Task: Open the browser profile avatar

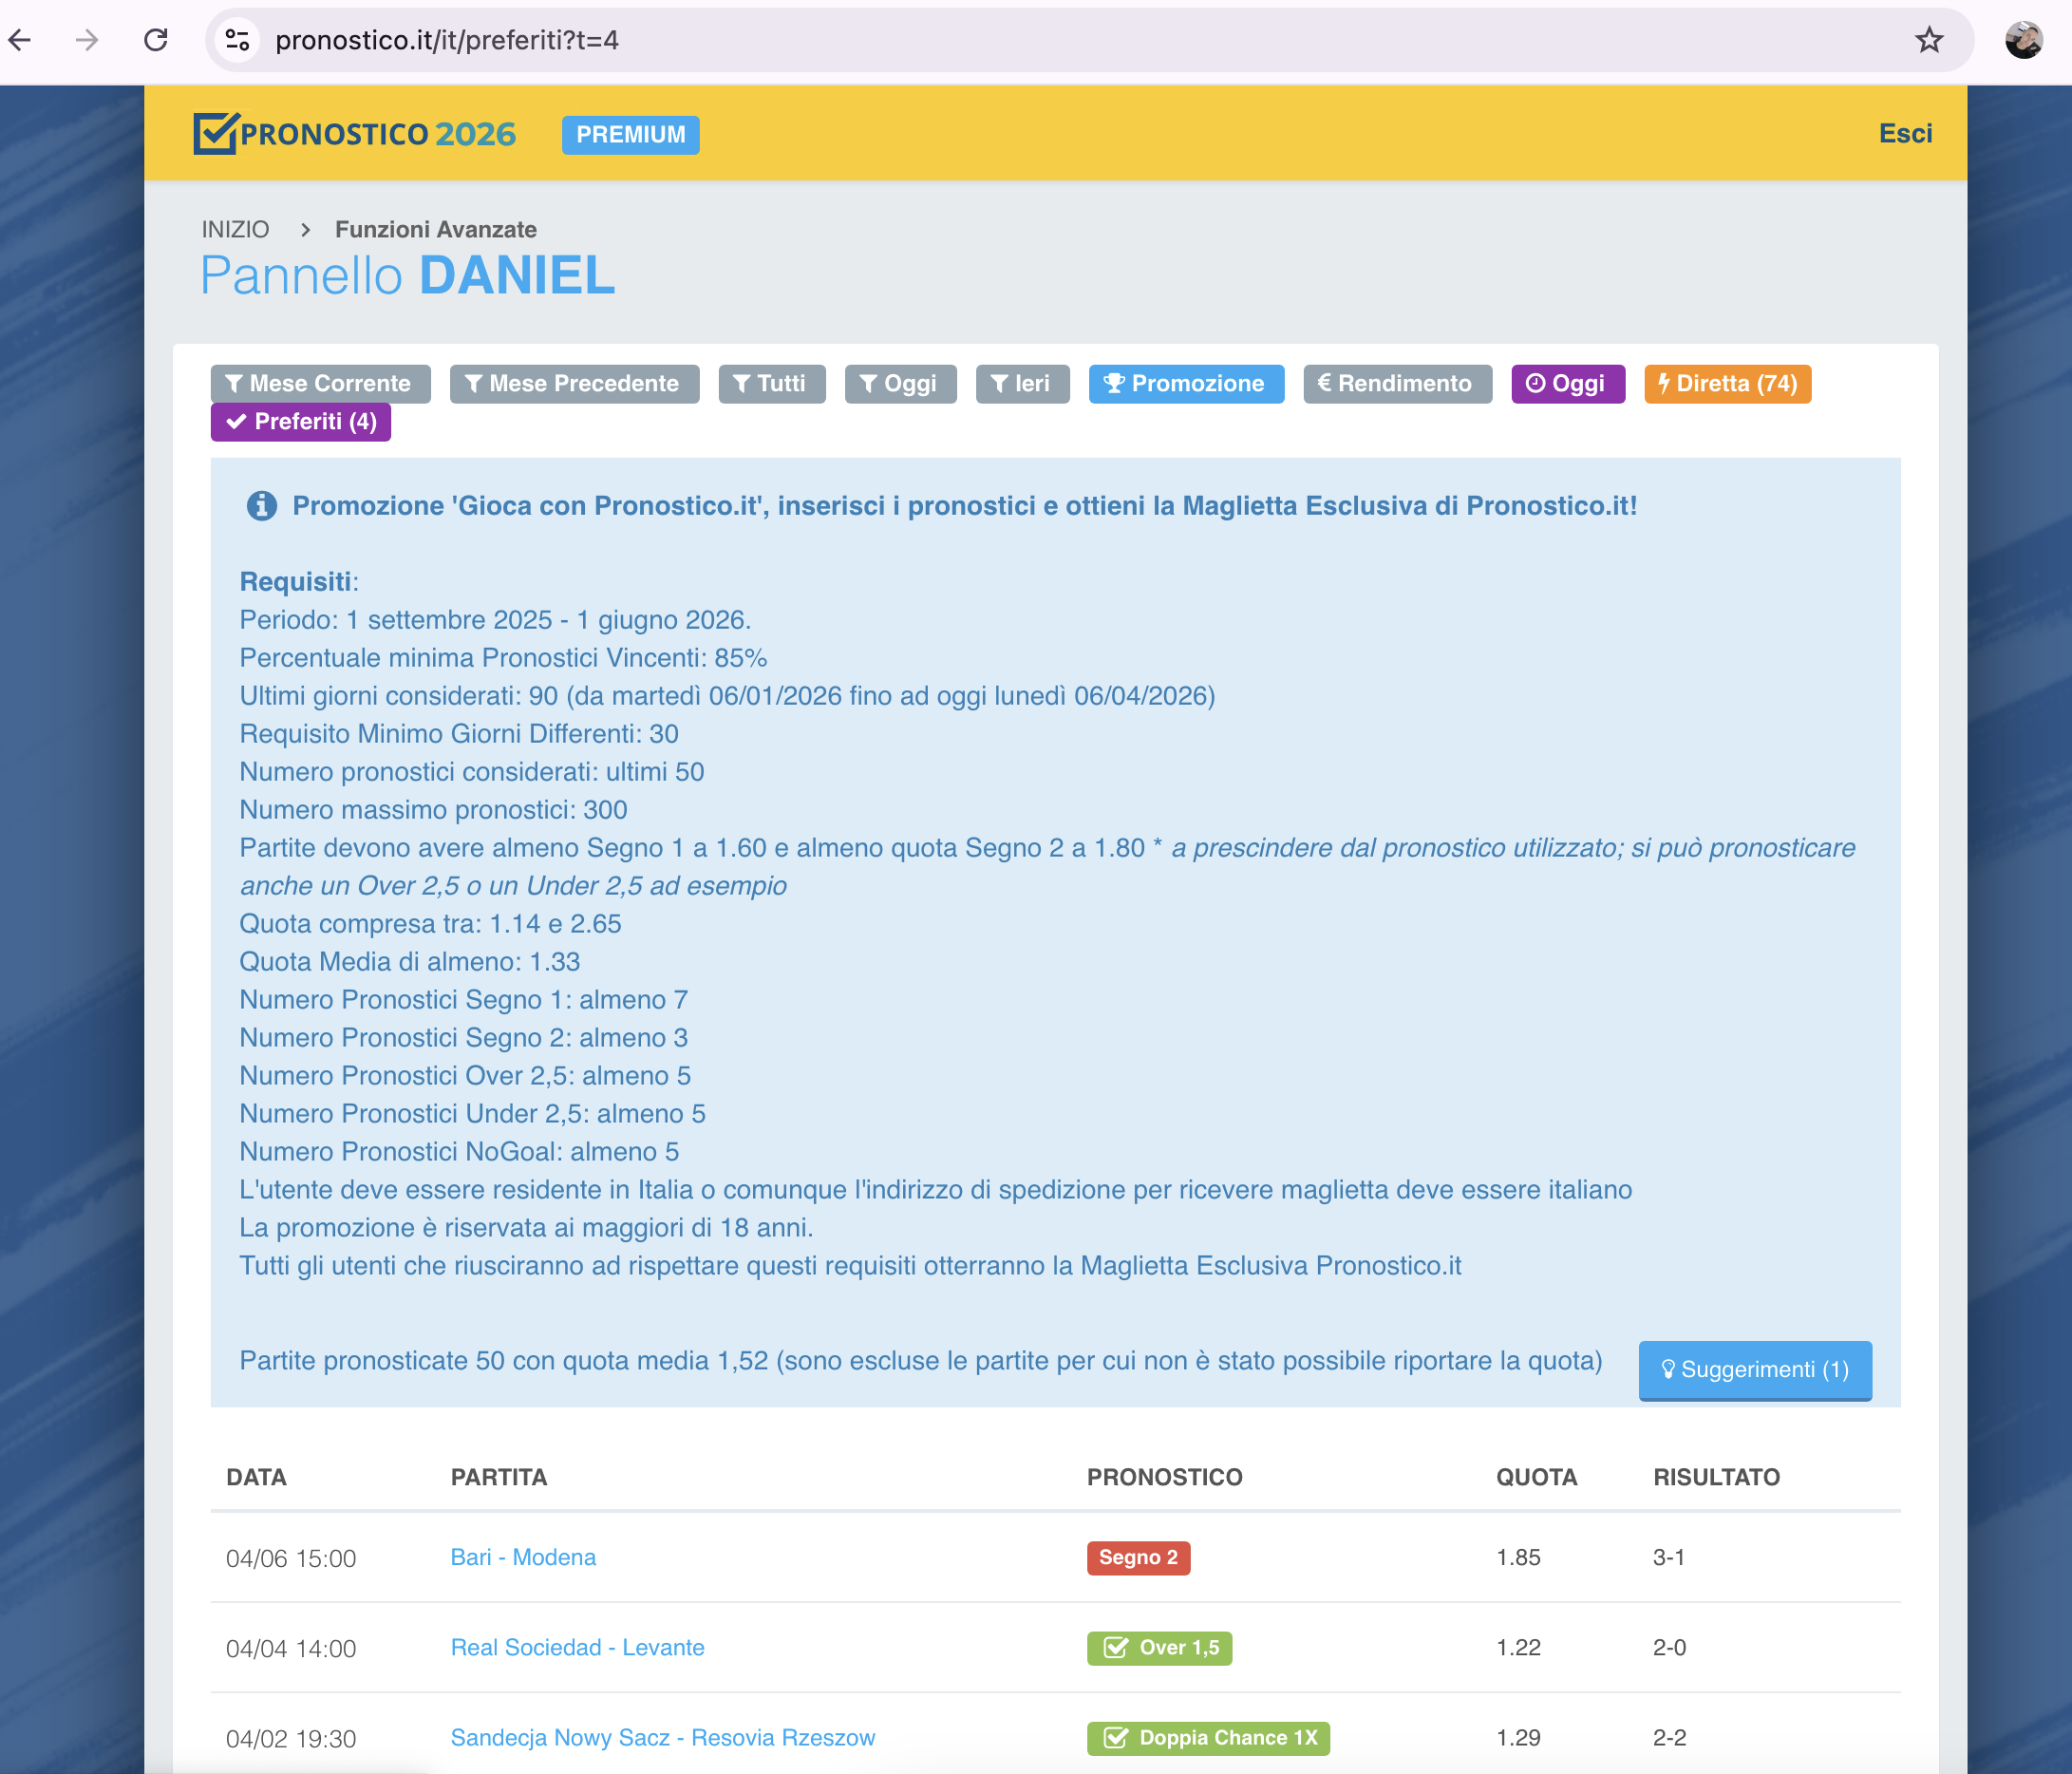Action: click(2023, 40)
